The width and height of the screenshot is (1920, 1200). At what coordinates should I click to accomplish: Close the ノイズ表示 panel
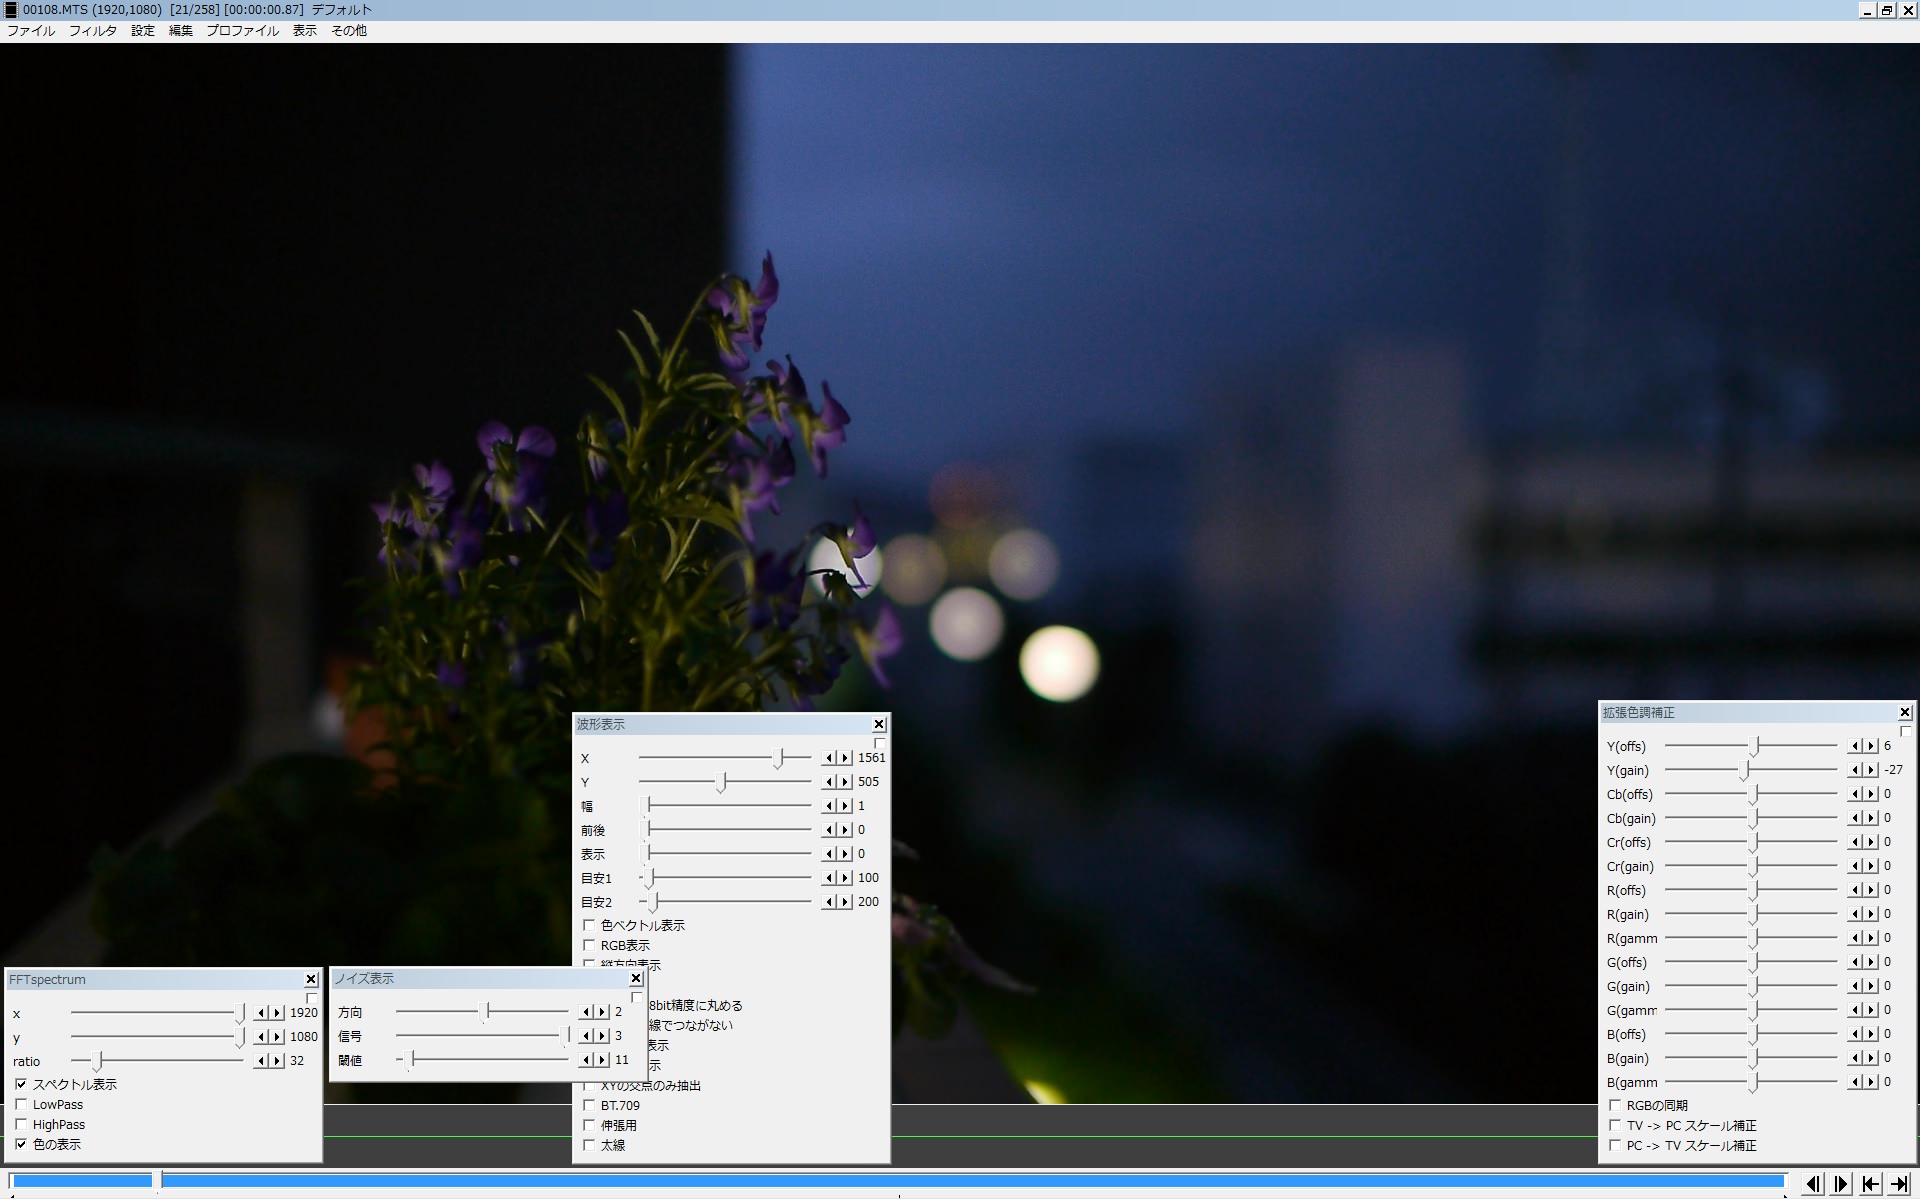636,979
